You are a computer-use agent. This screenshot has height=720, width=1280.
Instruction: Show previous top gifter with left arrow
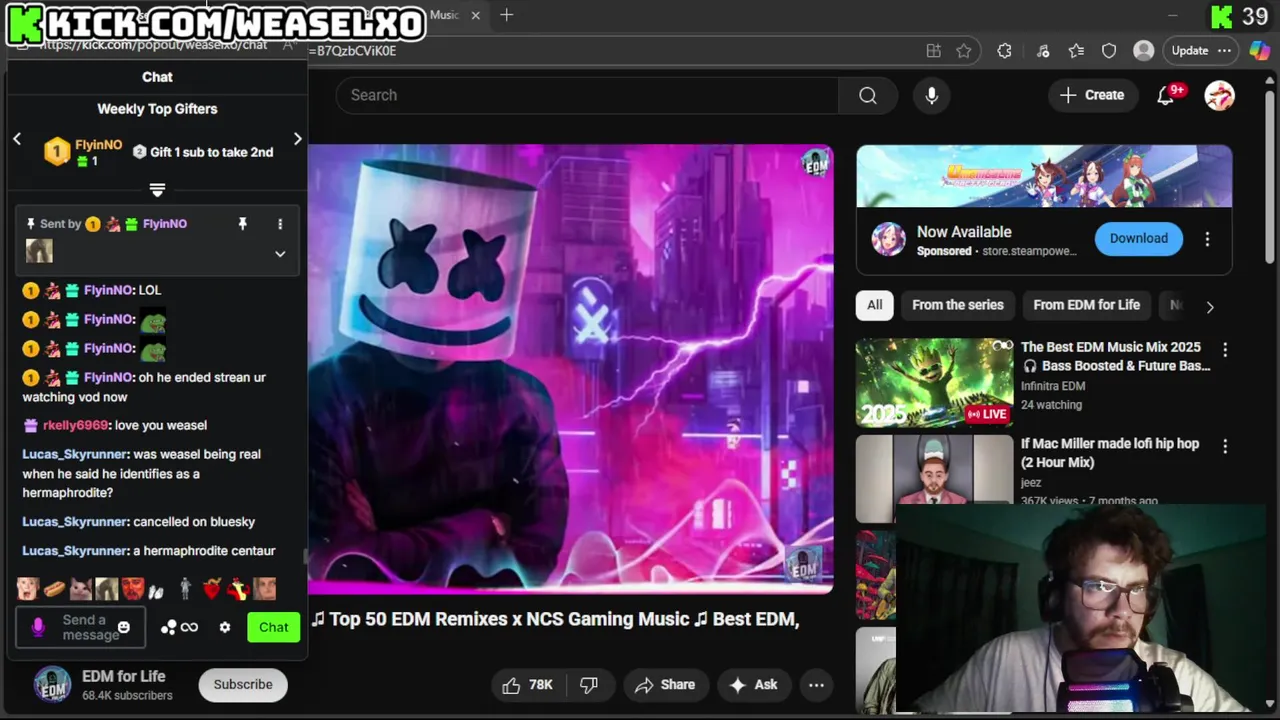click(x=17, y=139)
